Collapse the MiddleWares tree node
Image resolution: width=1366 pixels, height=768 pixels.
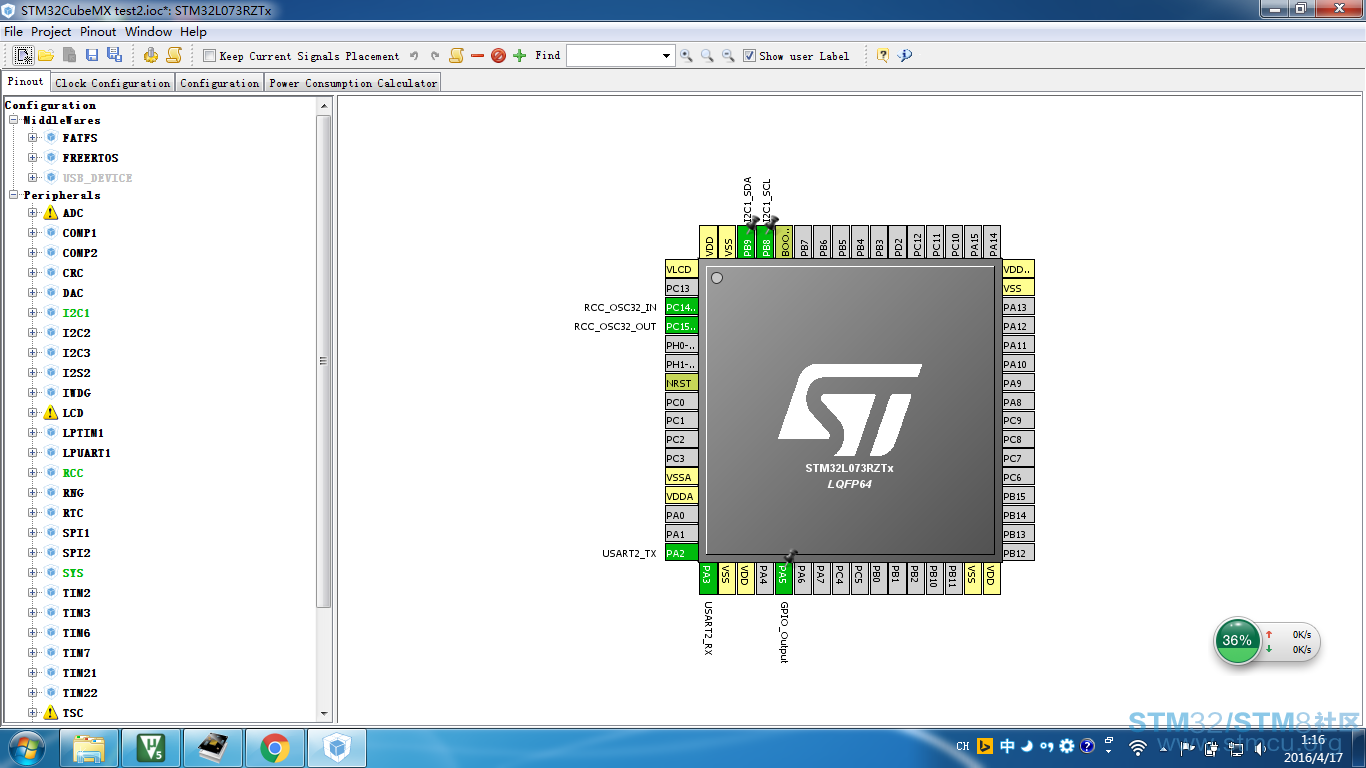[14, 120]
